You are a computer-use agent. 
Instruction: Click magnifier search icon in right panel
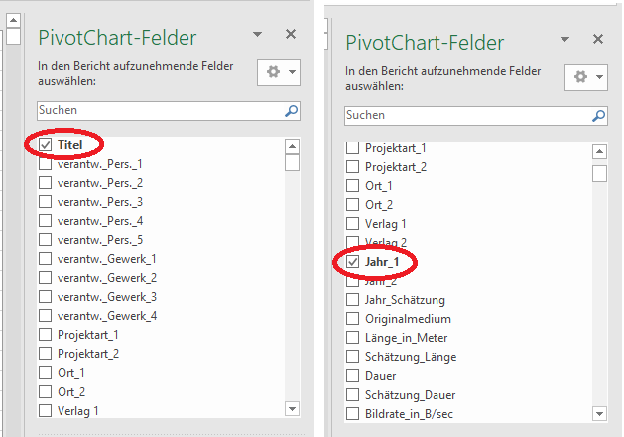[x=599, y=116]
